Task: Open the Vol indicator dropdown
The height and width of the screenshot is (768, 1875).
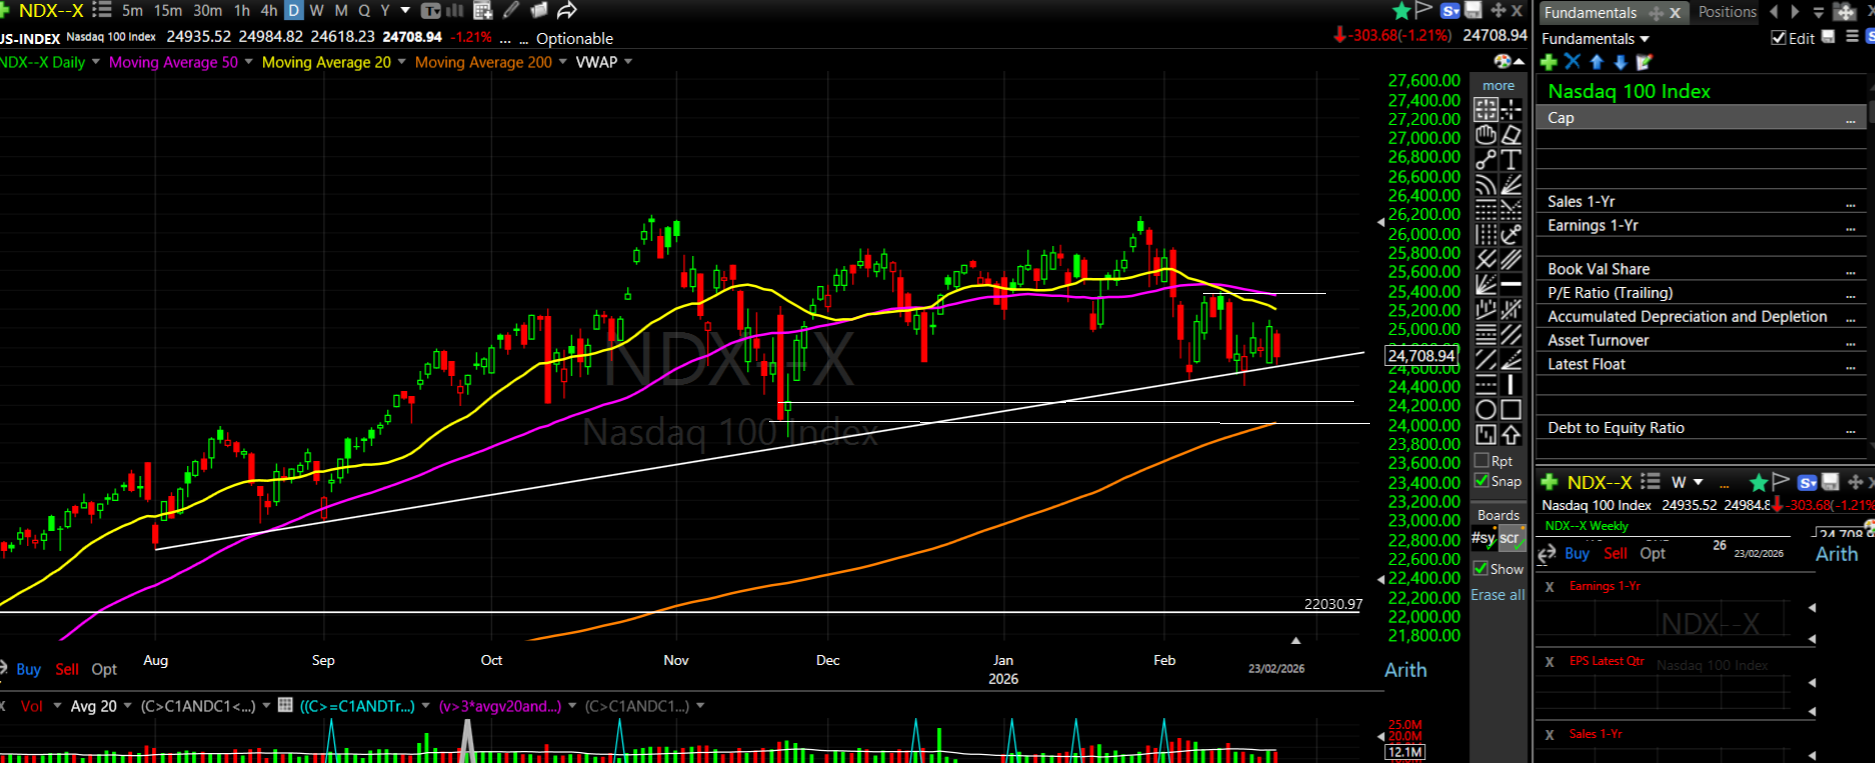Action: point(57,706)
